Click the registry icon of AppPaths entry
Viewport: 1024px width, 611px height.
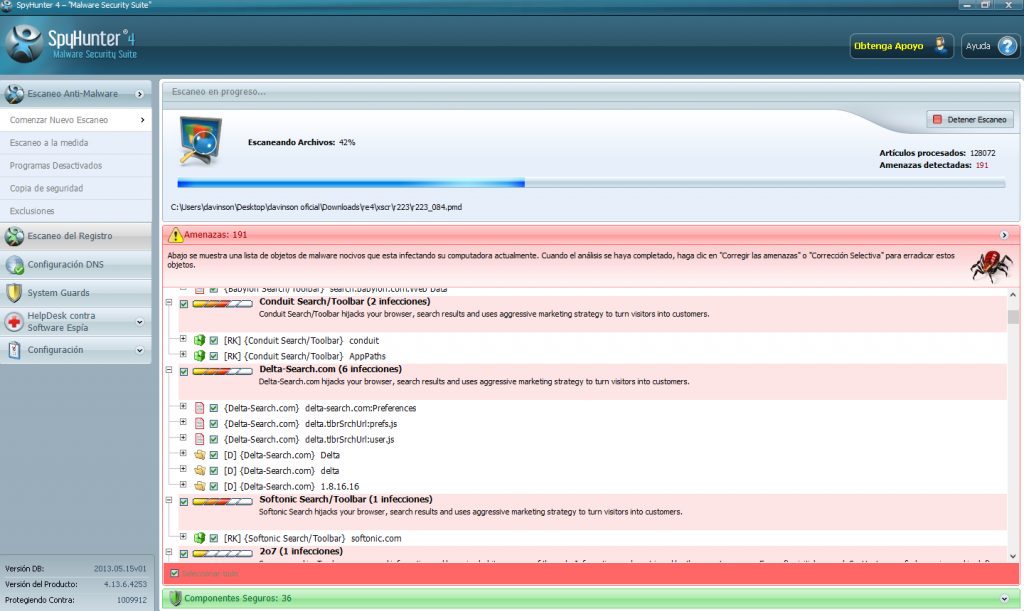199,356
